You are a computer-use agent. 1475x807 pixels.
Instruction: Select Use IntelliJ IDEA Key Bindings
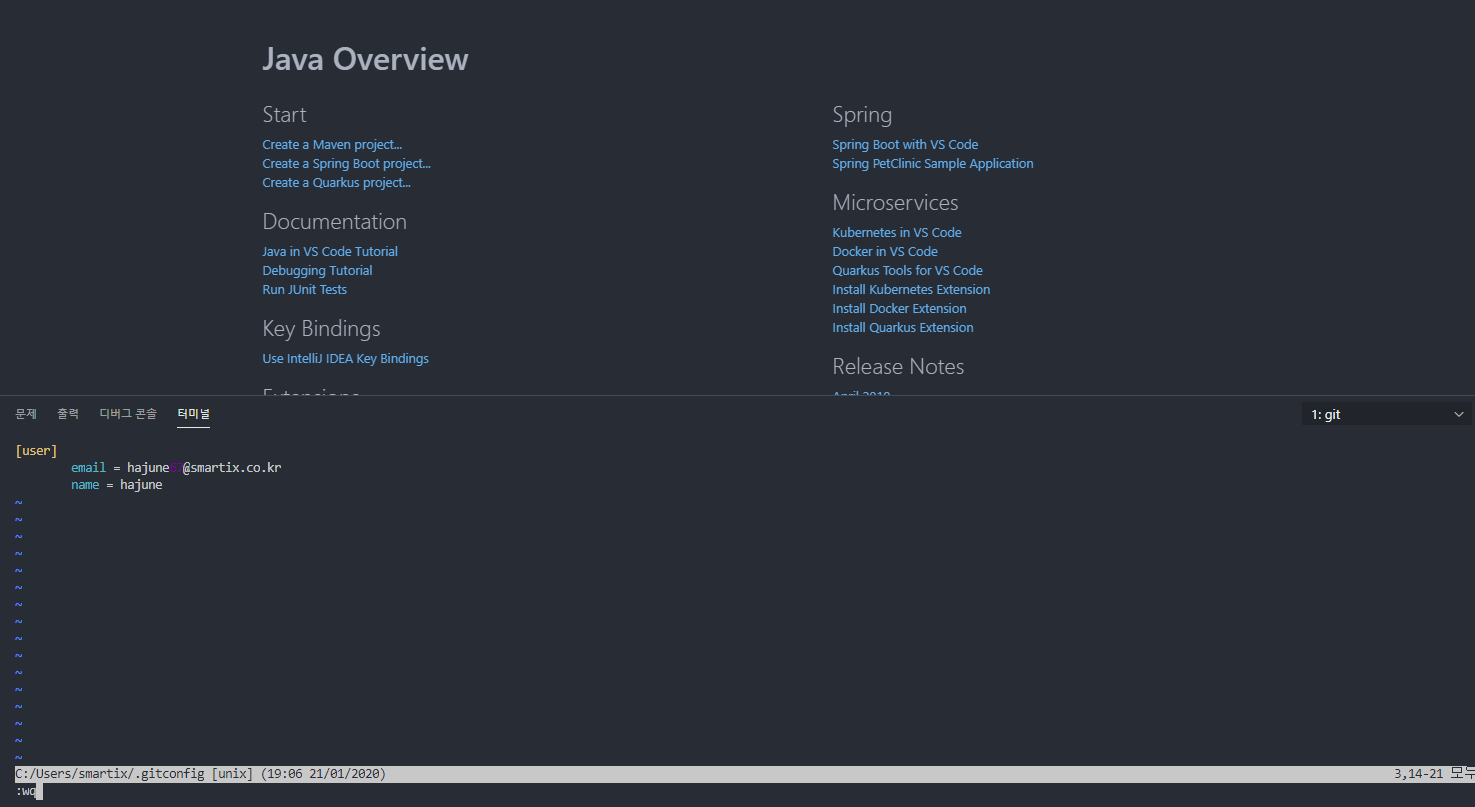click(345, 359)
